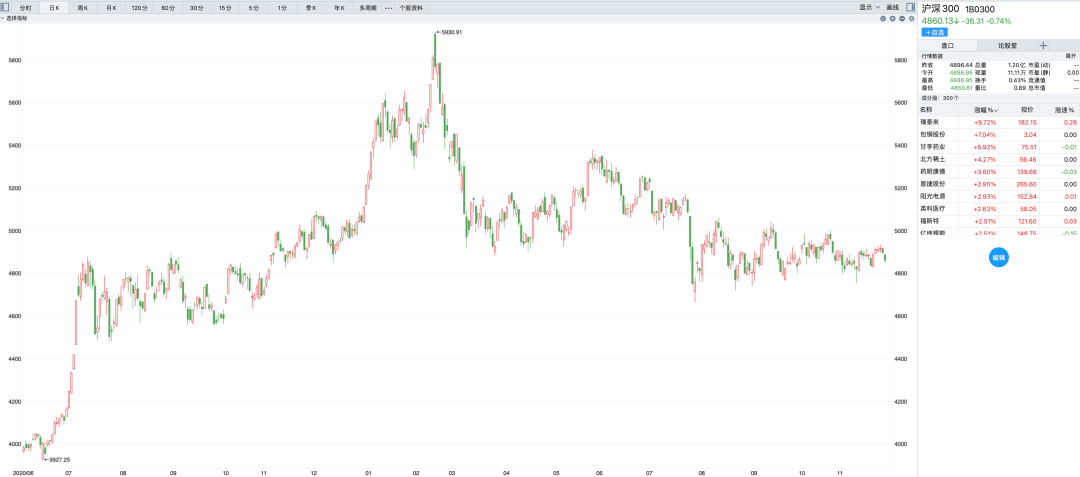Switch to the 1分 period
Screen dimensions: 1080x477
[282, 8]
